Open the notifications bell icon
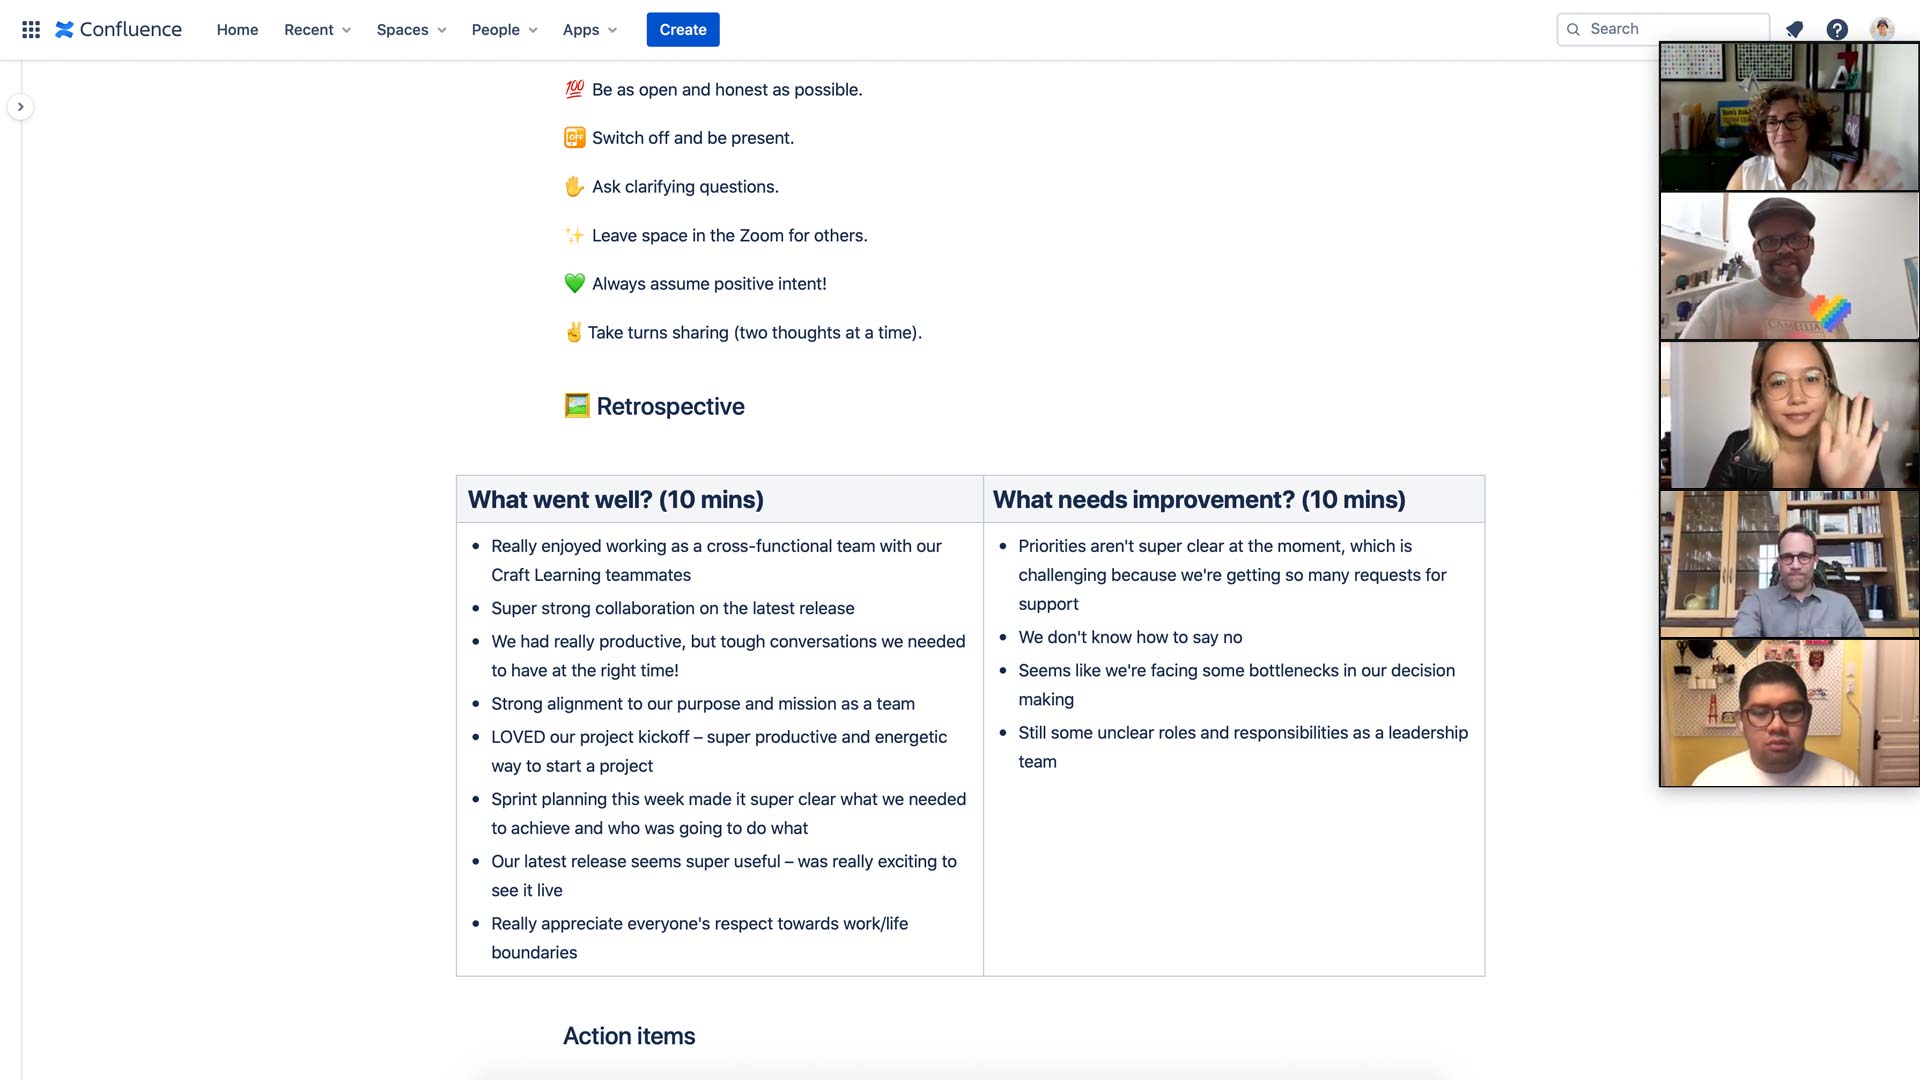 click(x=1795, y=29)
